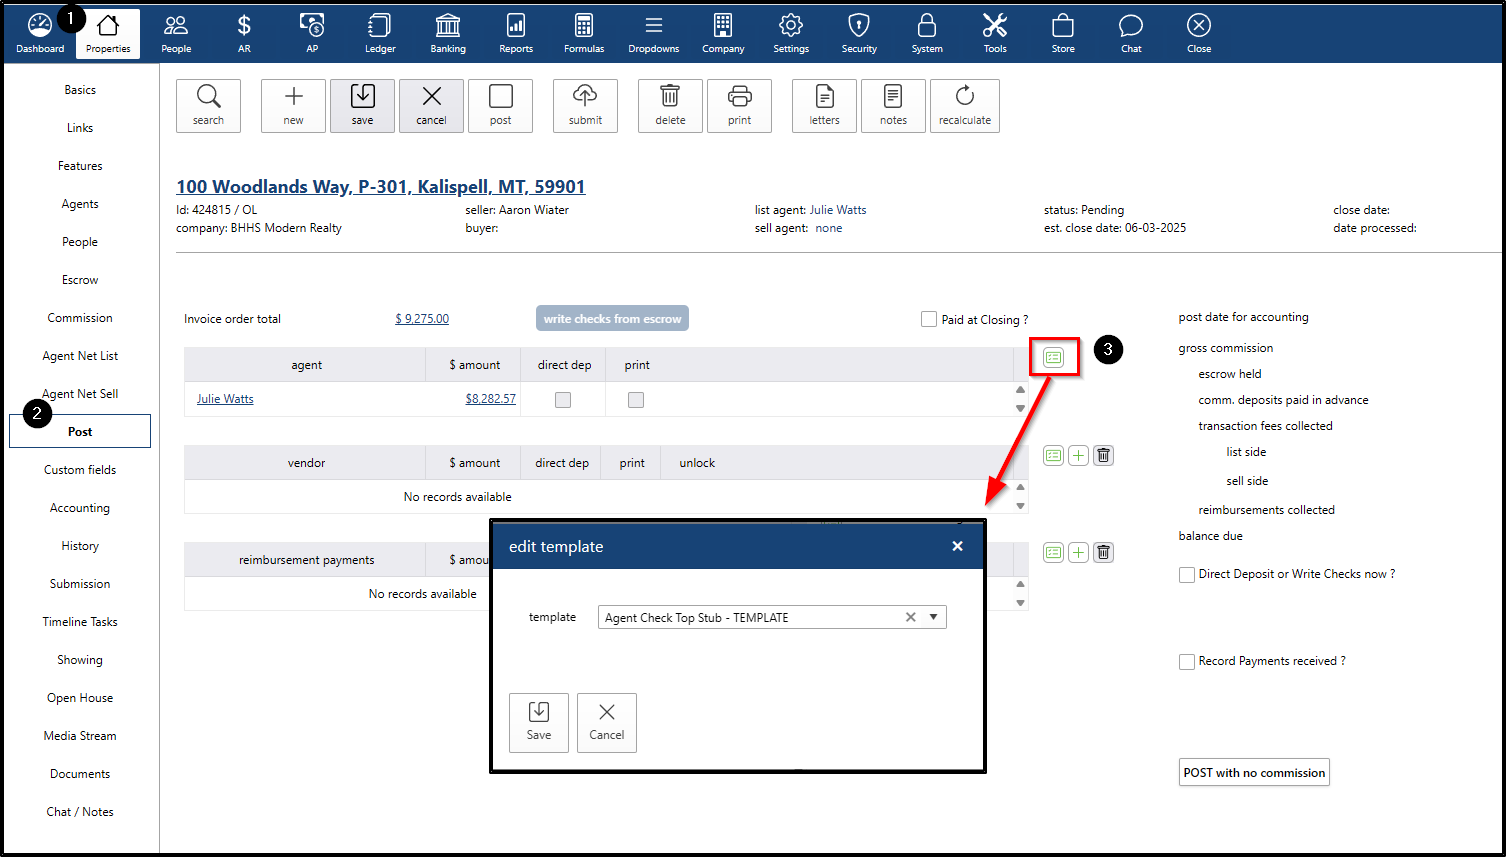This screenshot has height=857, width=1506.
Task: Click the save toolbar button
Action: coord(362,106)
